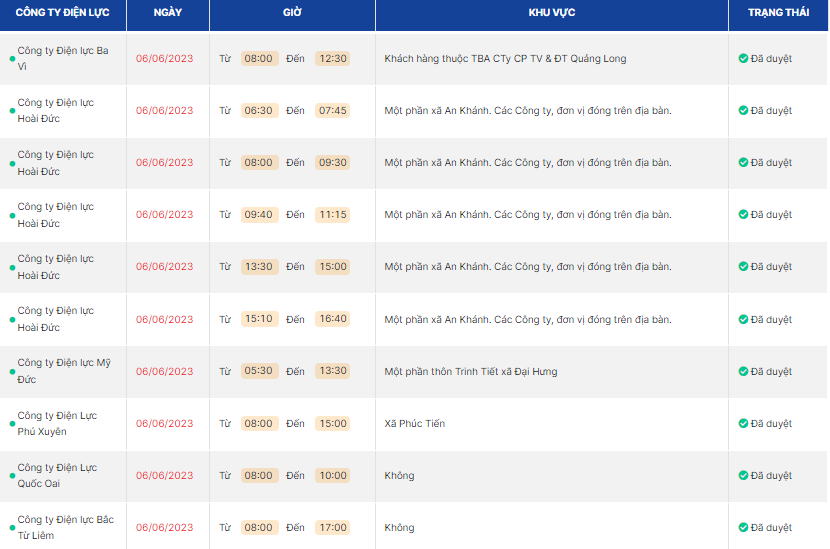Click green dot beside Công ty Điện lực Ba Vì

tap(12, 59)
